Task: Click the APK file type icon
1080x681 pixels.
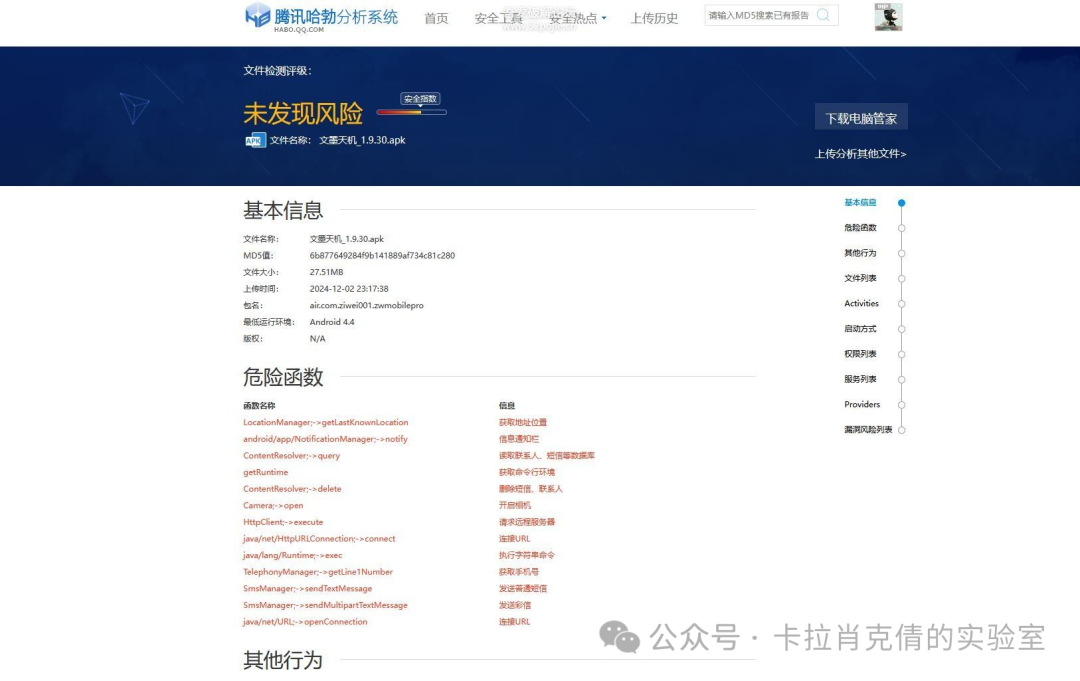Action: click(255, 140)
